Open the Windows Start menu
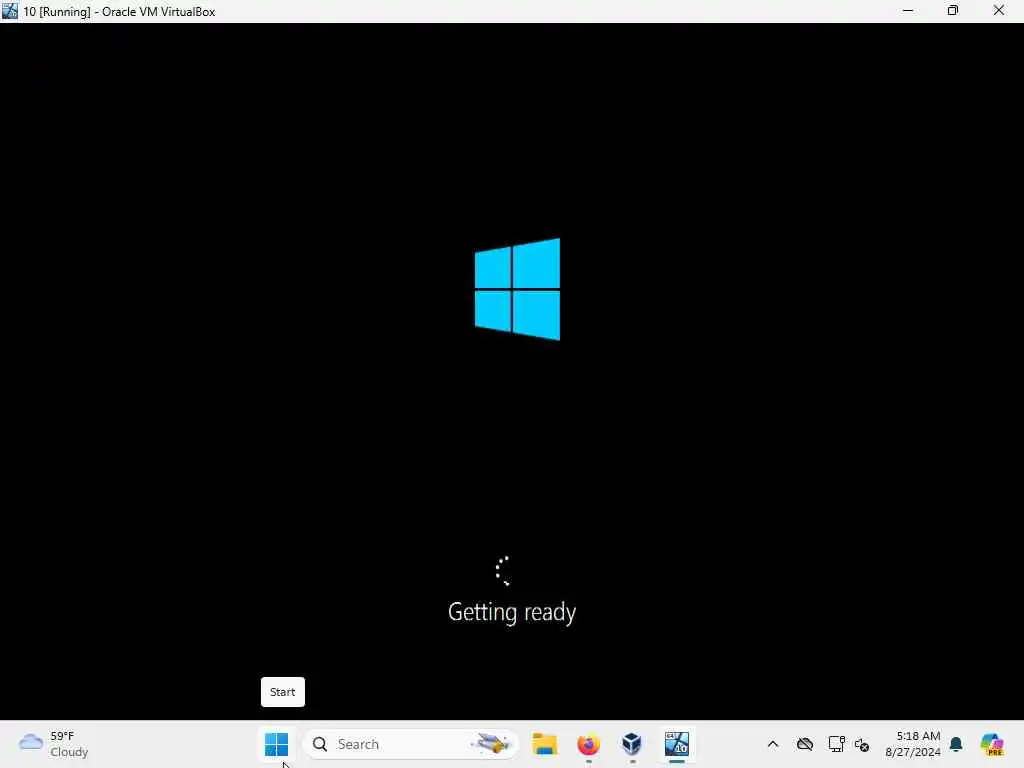Screen dimensions: 1024x768 (276, 744)
